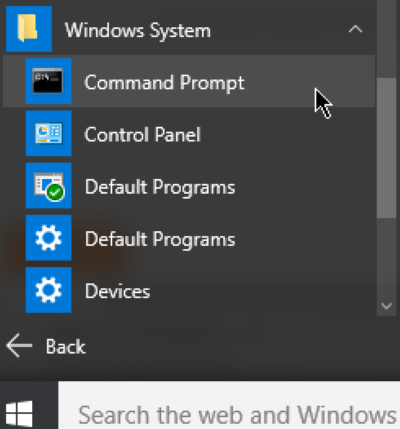
Task: Click the Back arrow icon
Action: click(x=19, y=346)
